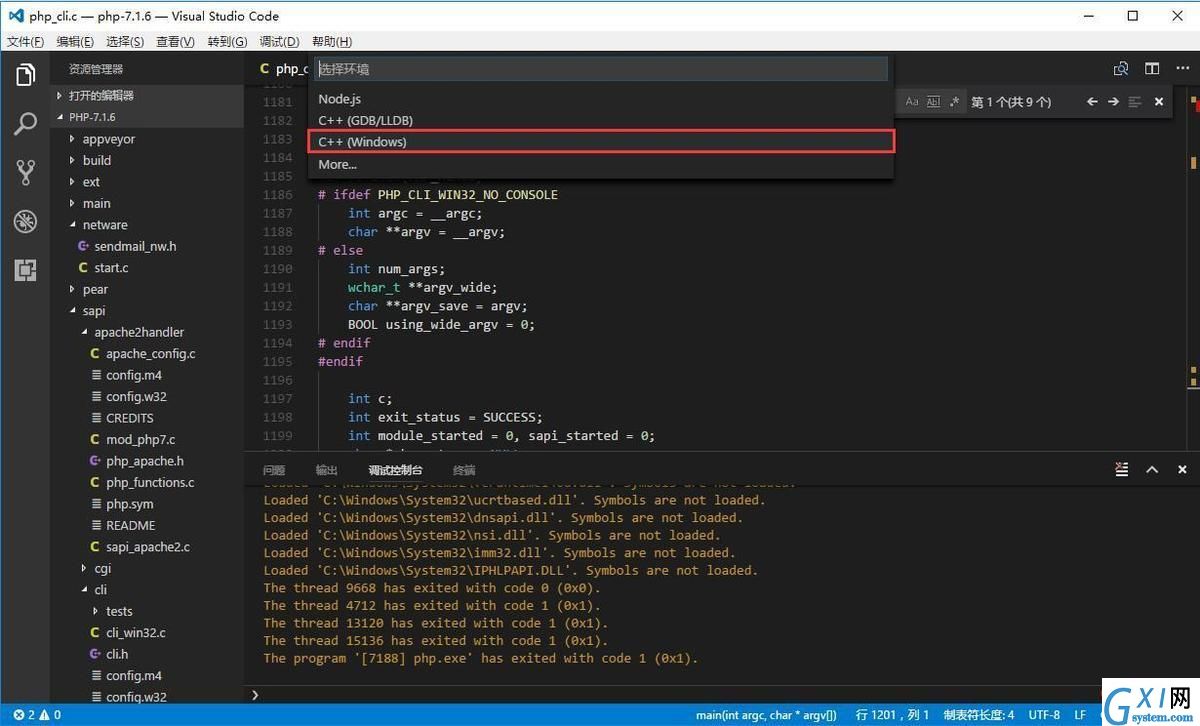Image resolution: width=1200 pixels, height=726 pixels.
Task: Open the Debug view (bug icon)
Action: coord(25,221)
